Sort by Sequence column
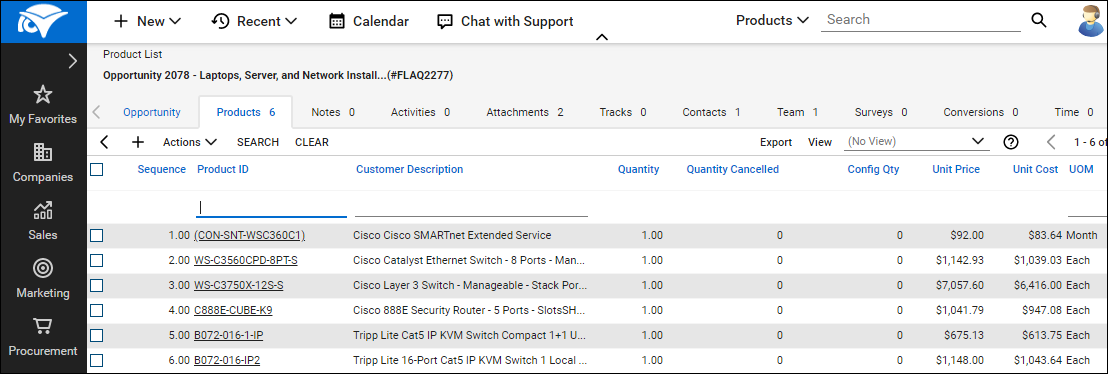 click(162, 169)
